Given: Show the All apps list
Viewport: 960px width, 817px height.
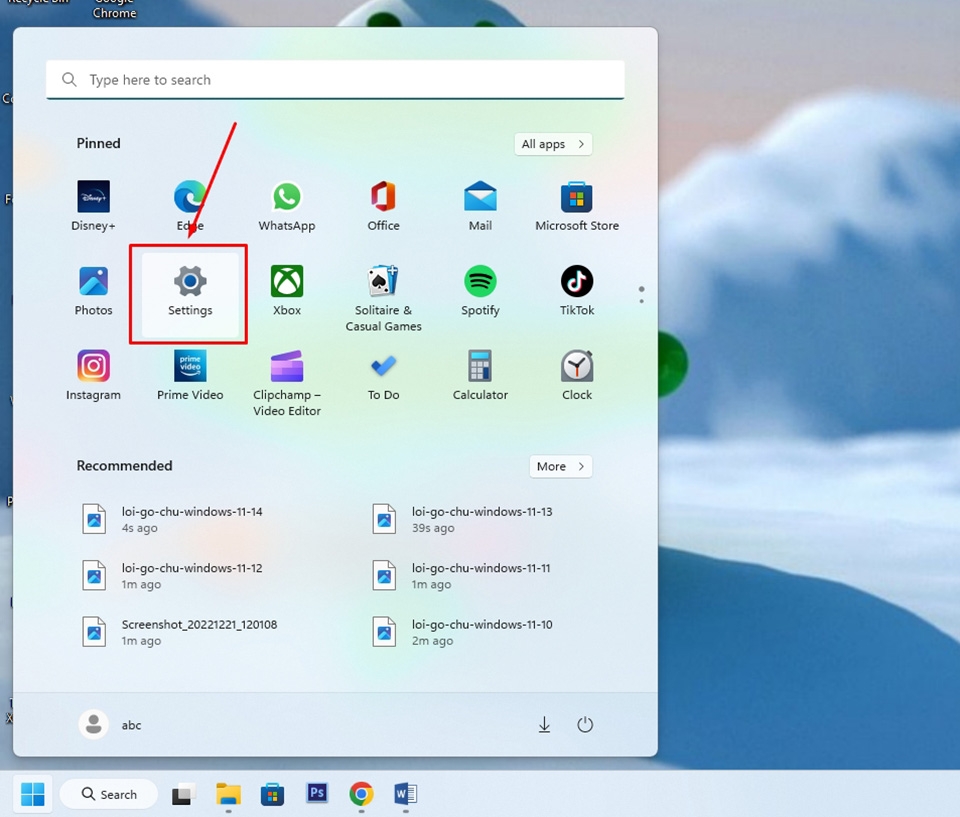Looking at the screenshot, I should pos(553,143).
